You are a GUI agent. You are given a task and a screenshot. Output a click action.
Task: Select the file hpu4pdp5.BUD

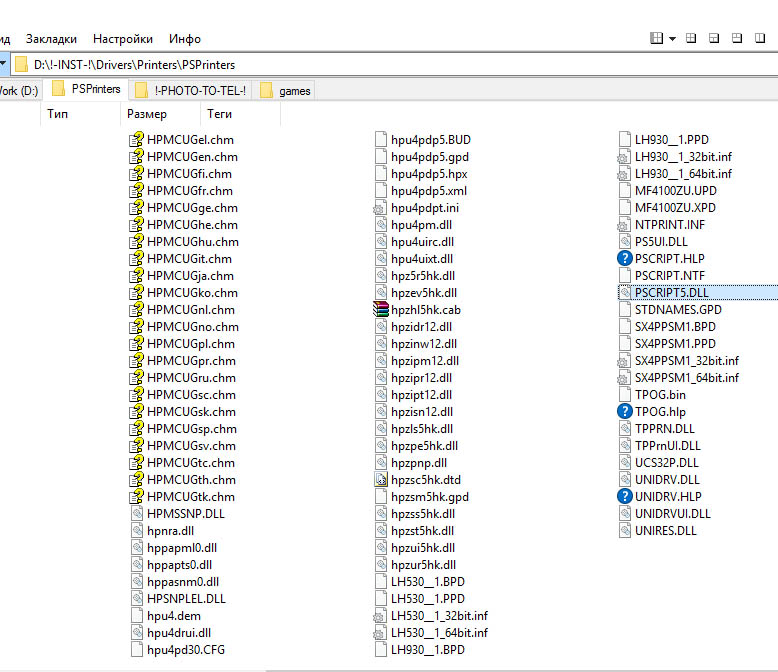click(x=431, y=139)
